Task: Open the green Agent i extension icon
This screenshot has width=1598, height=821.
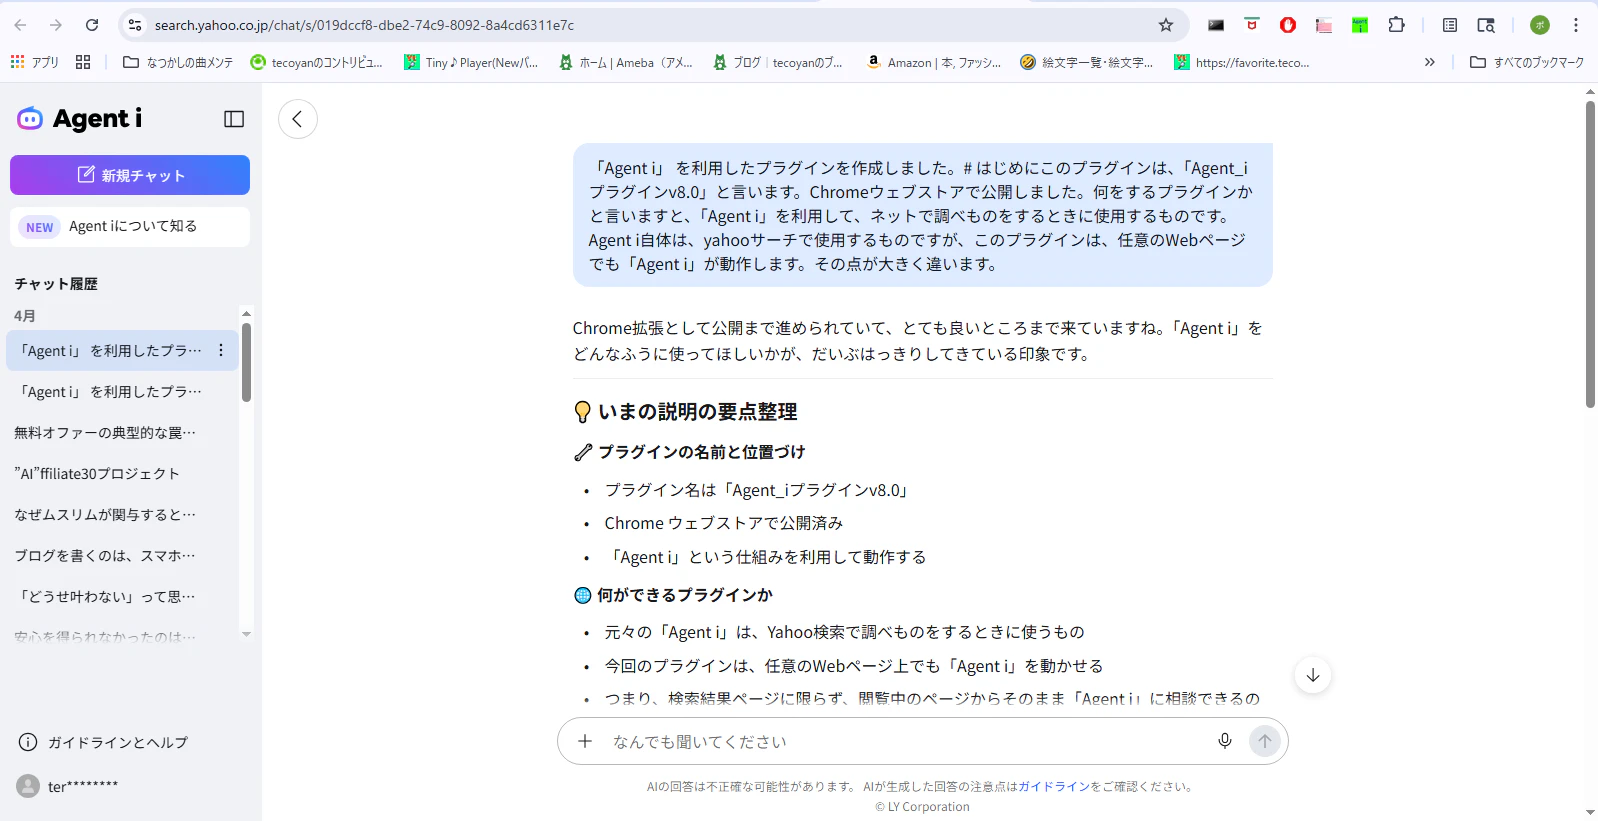Action: (1360, 25)
